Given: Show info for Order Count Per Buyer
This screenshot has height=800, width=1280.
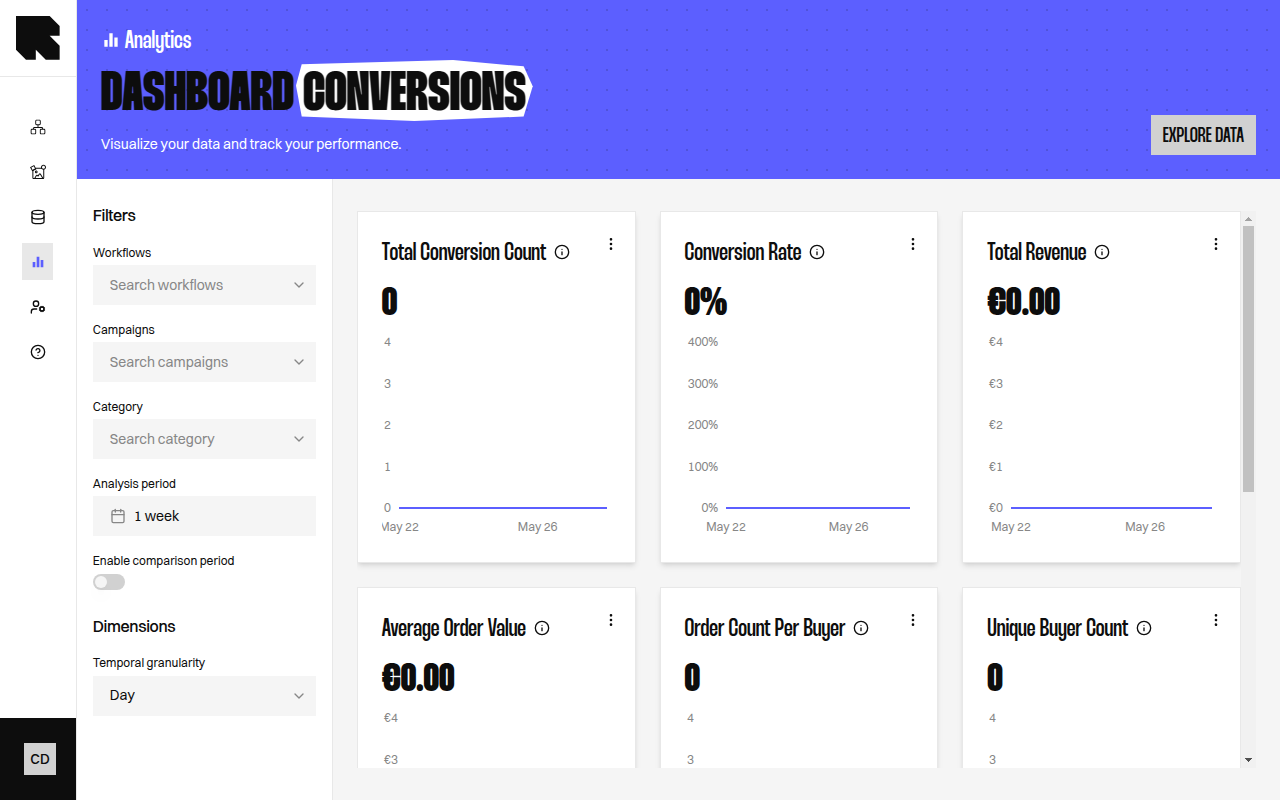Looking at the screenshot, I should [861, 628].
